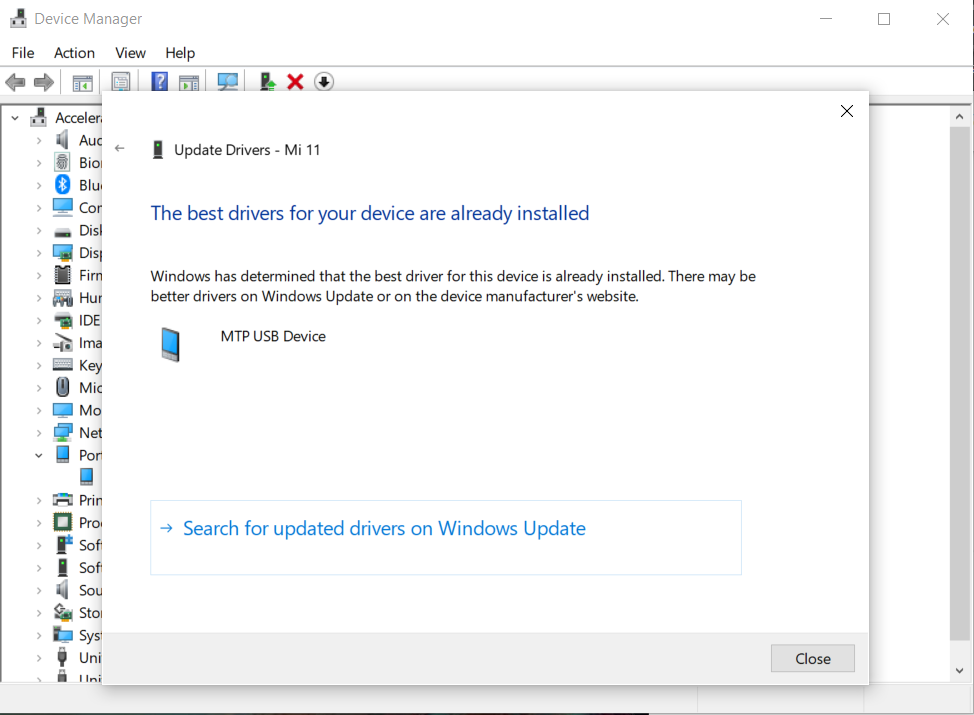
Task: Select the Computer monitor category icon
Action: tap(63, 207)
